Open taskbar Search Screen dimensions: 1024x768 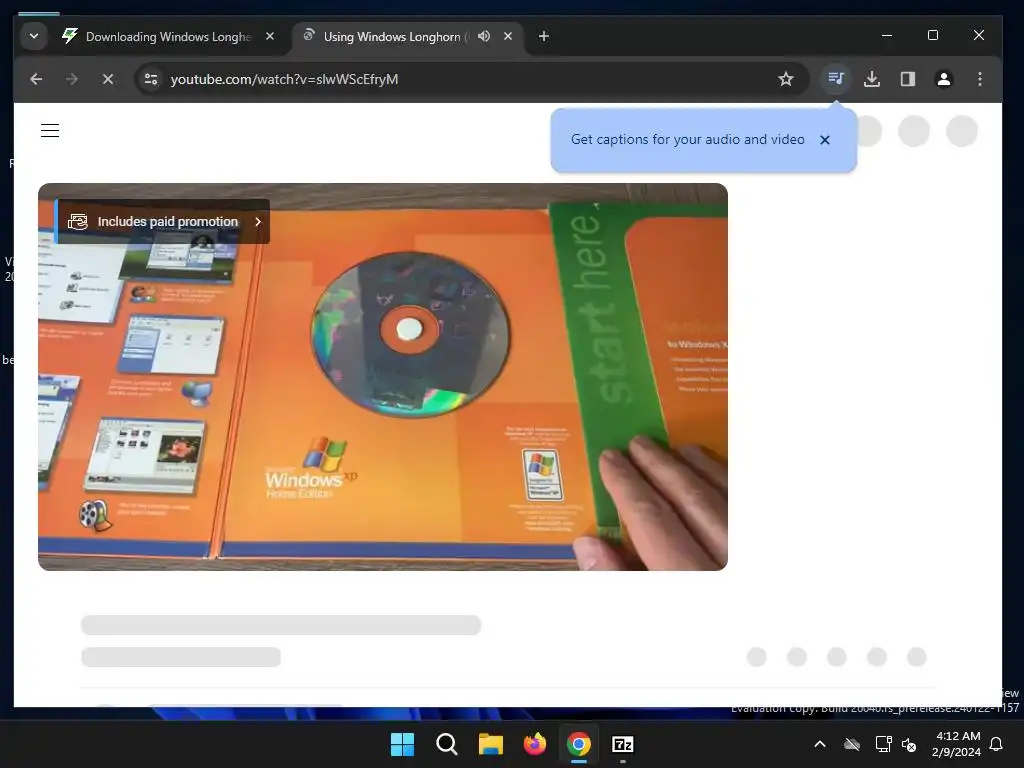447,744
